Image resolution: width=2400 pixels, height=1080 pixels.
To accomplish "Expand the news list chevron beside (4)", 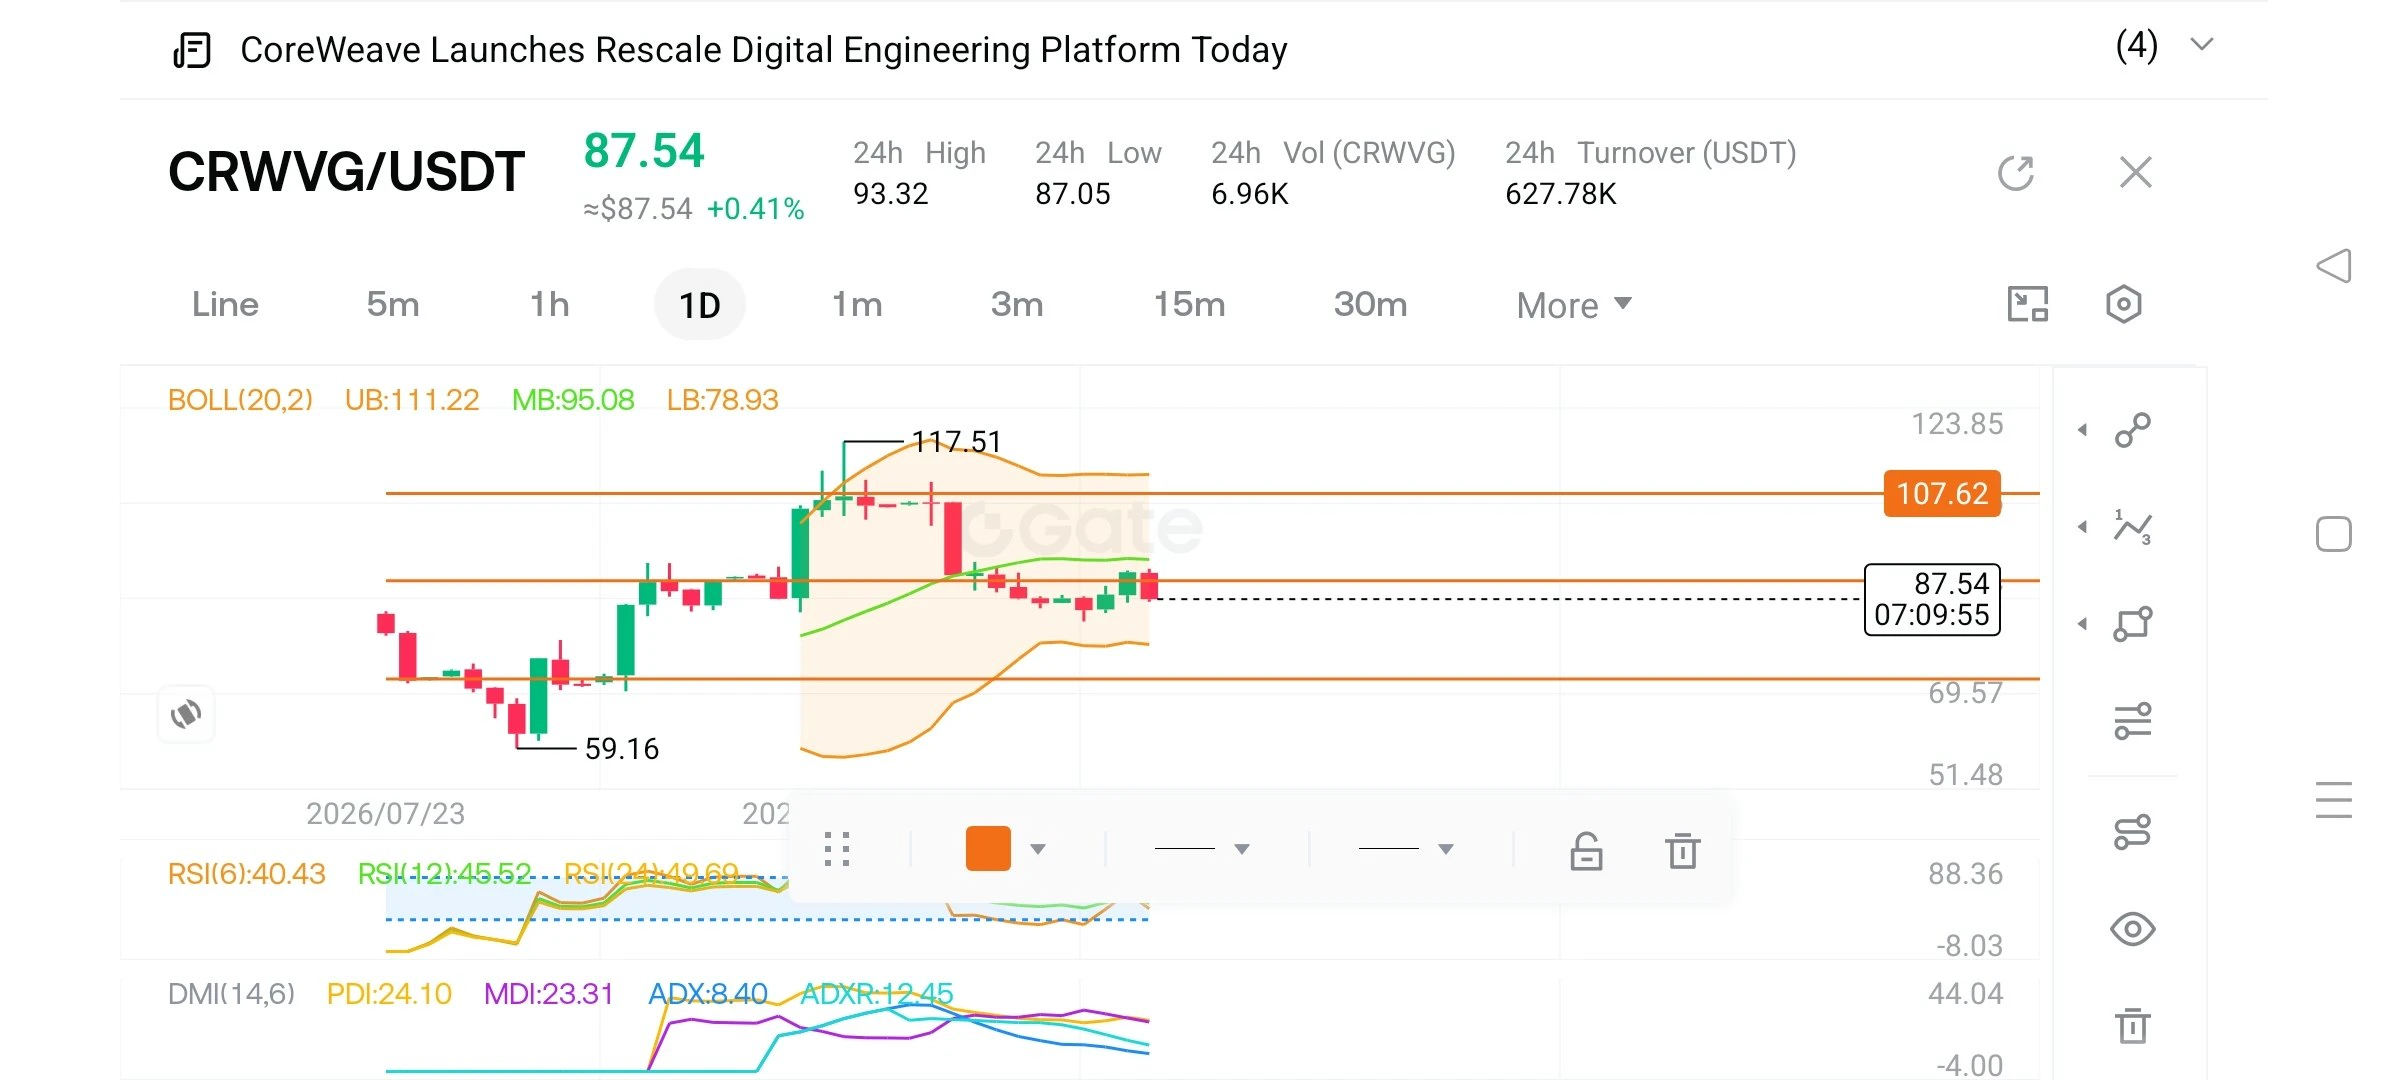I will [x=2201, y=45].
